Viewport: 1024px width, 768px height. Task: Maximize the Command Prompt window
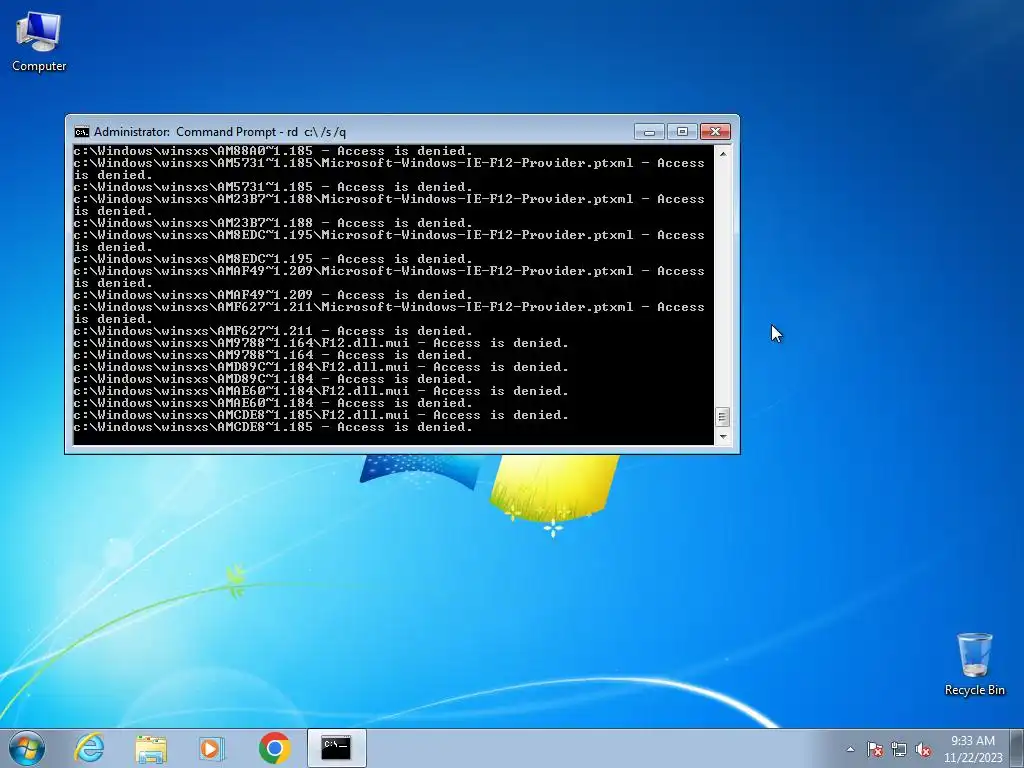click(682, 132)
